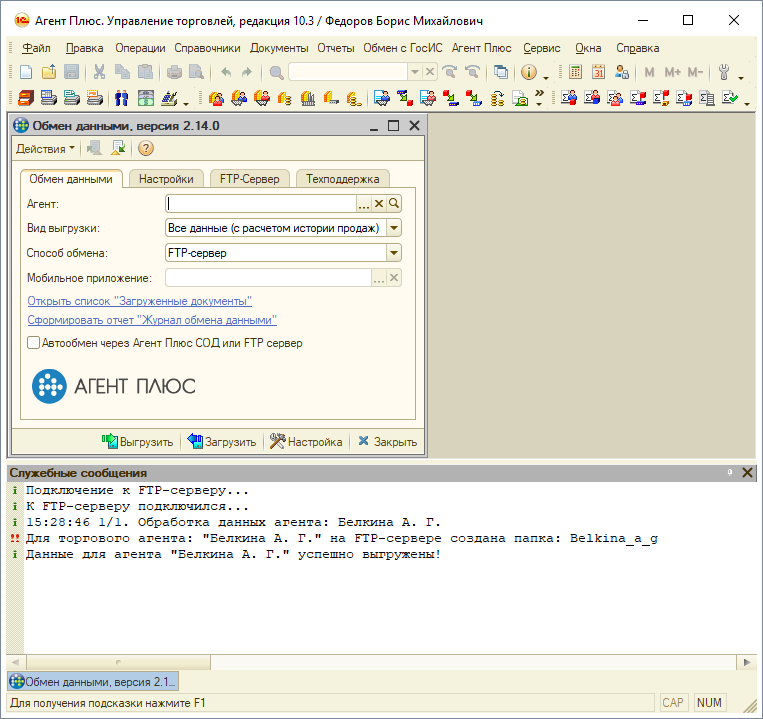Open the Действия dropdown menu

(x=45, y=148)
